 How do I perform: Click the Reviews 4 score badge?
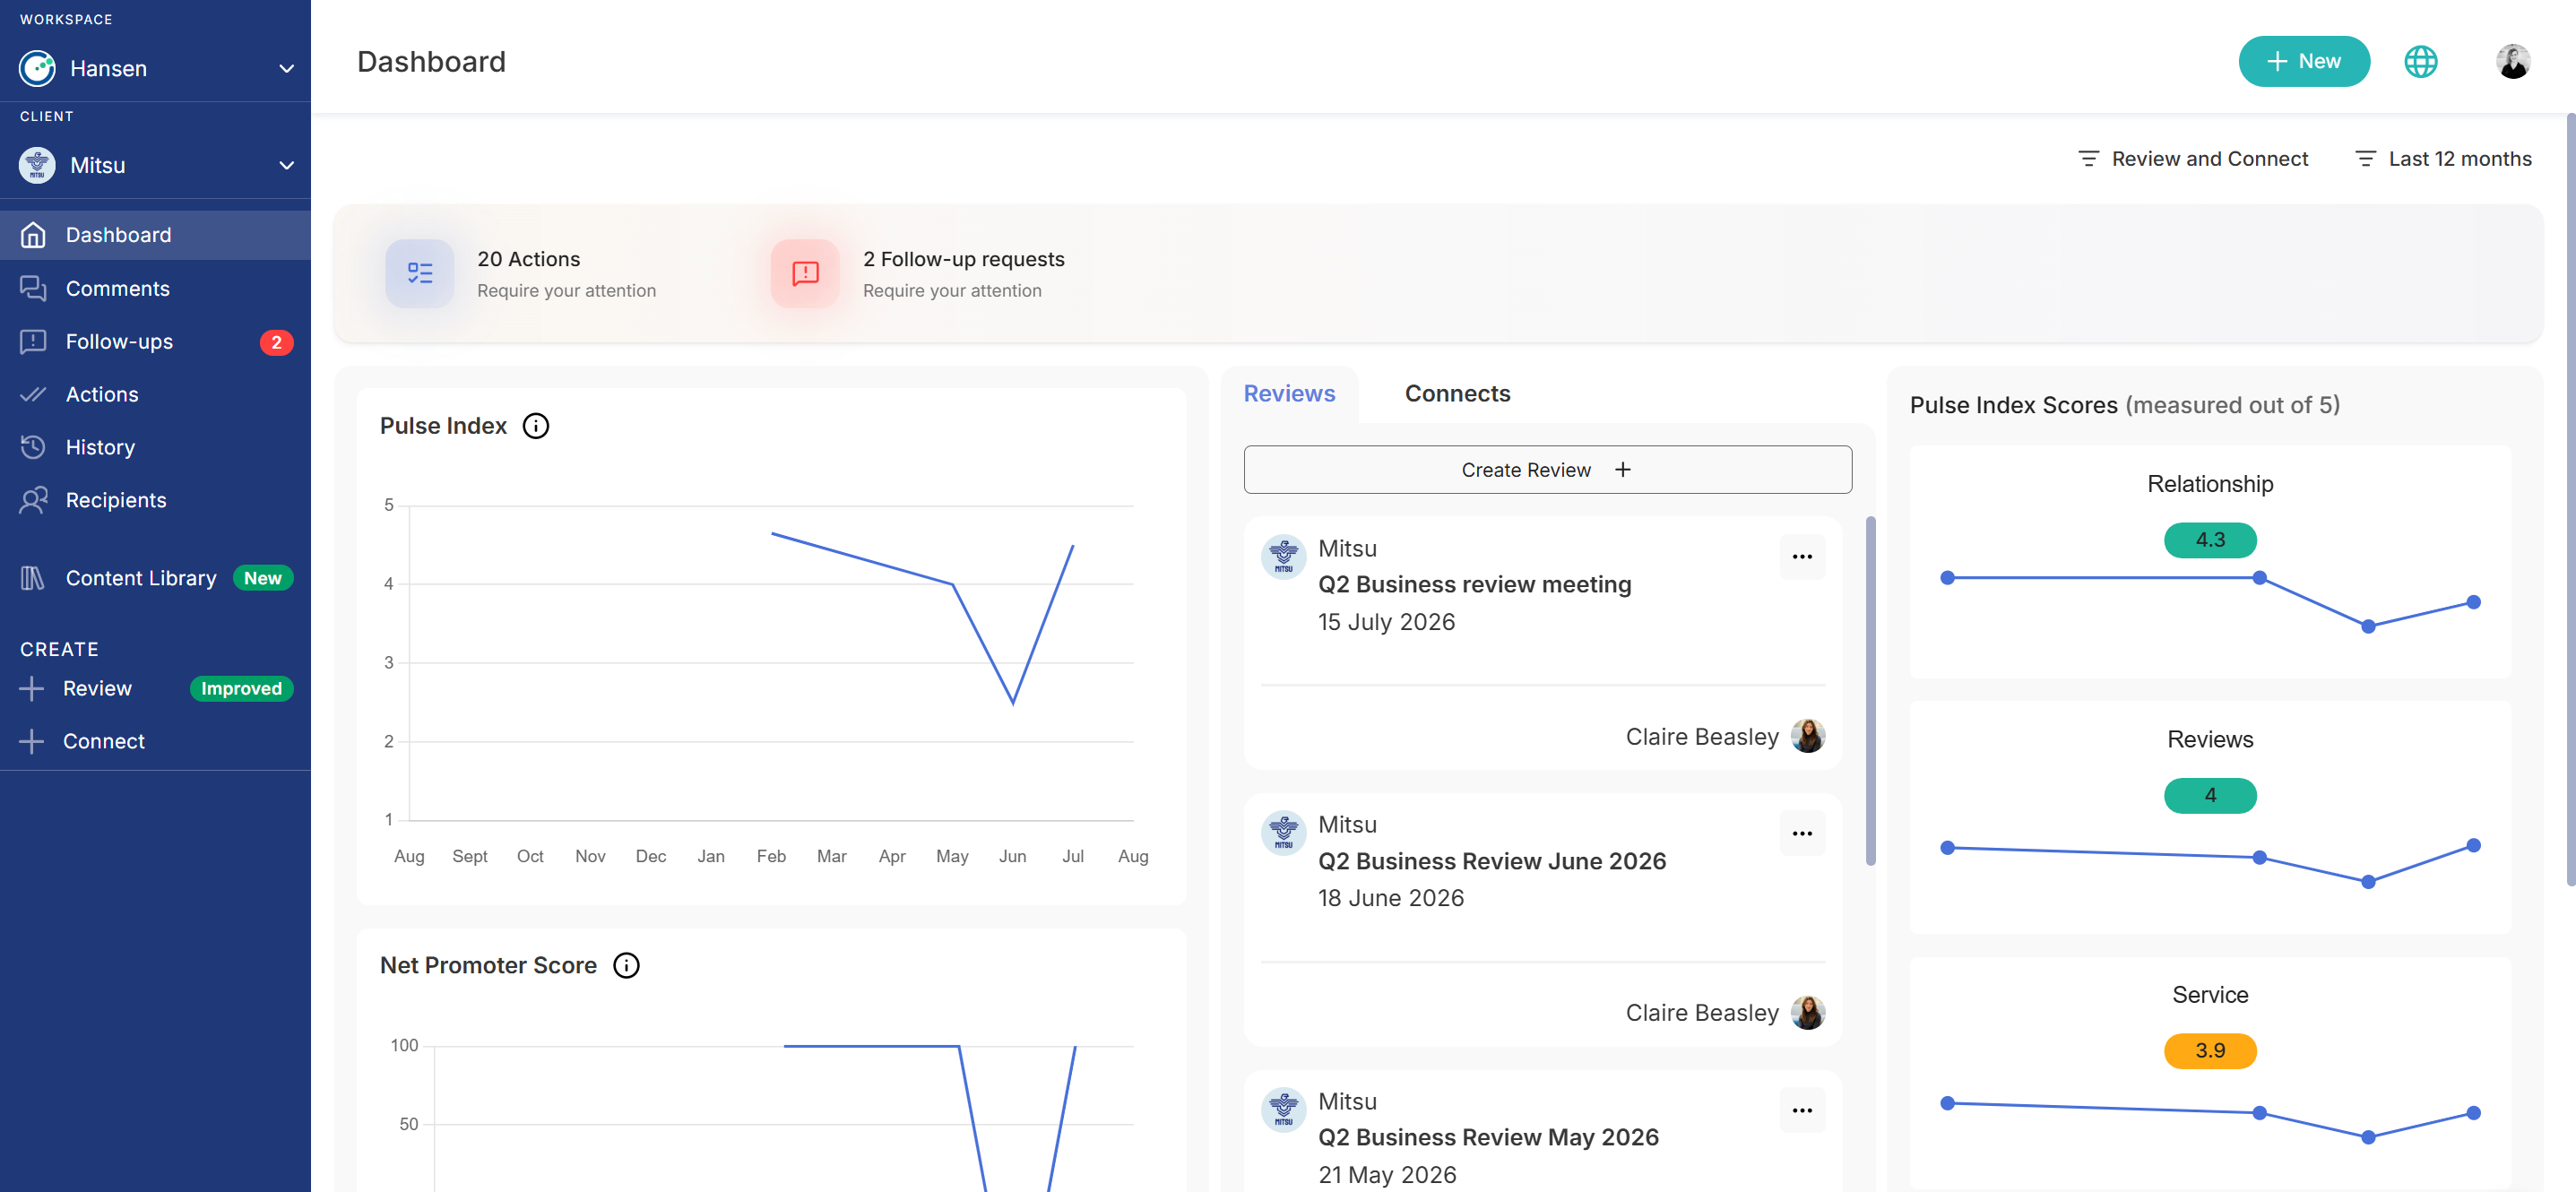click(2210, 796)
